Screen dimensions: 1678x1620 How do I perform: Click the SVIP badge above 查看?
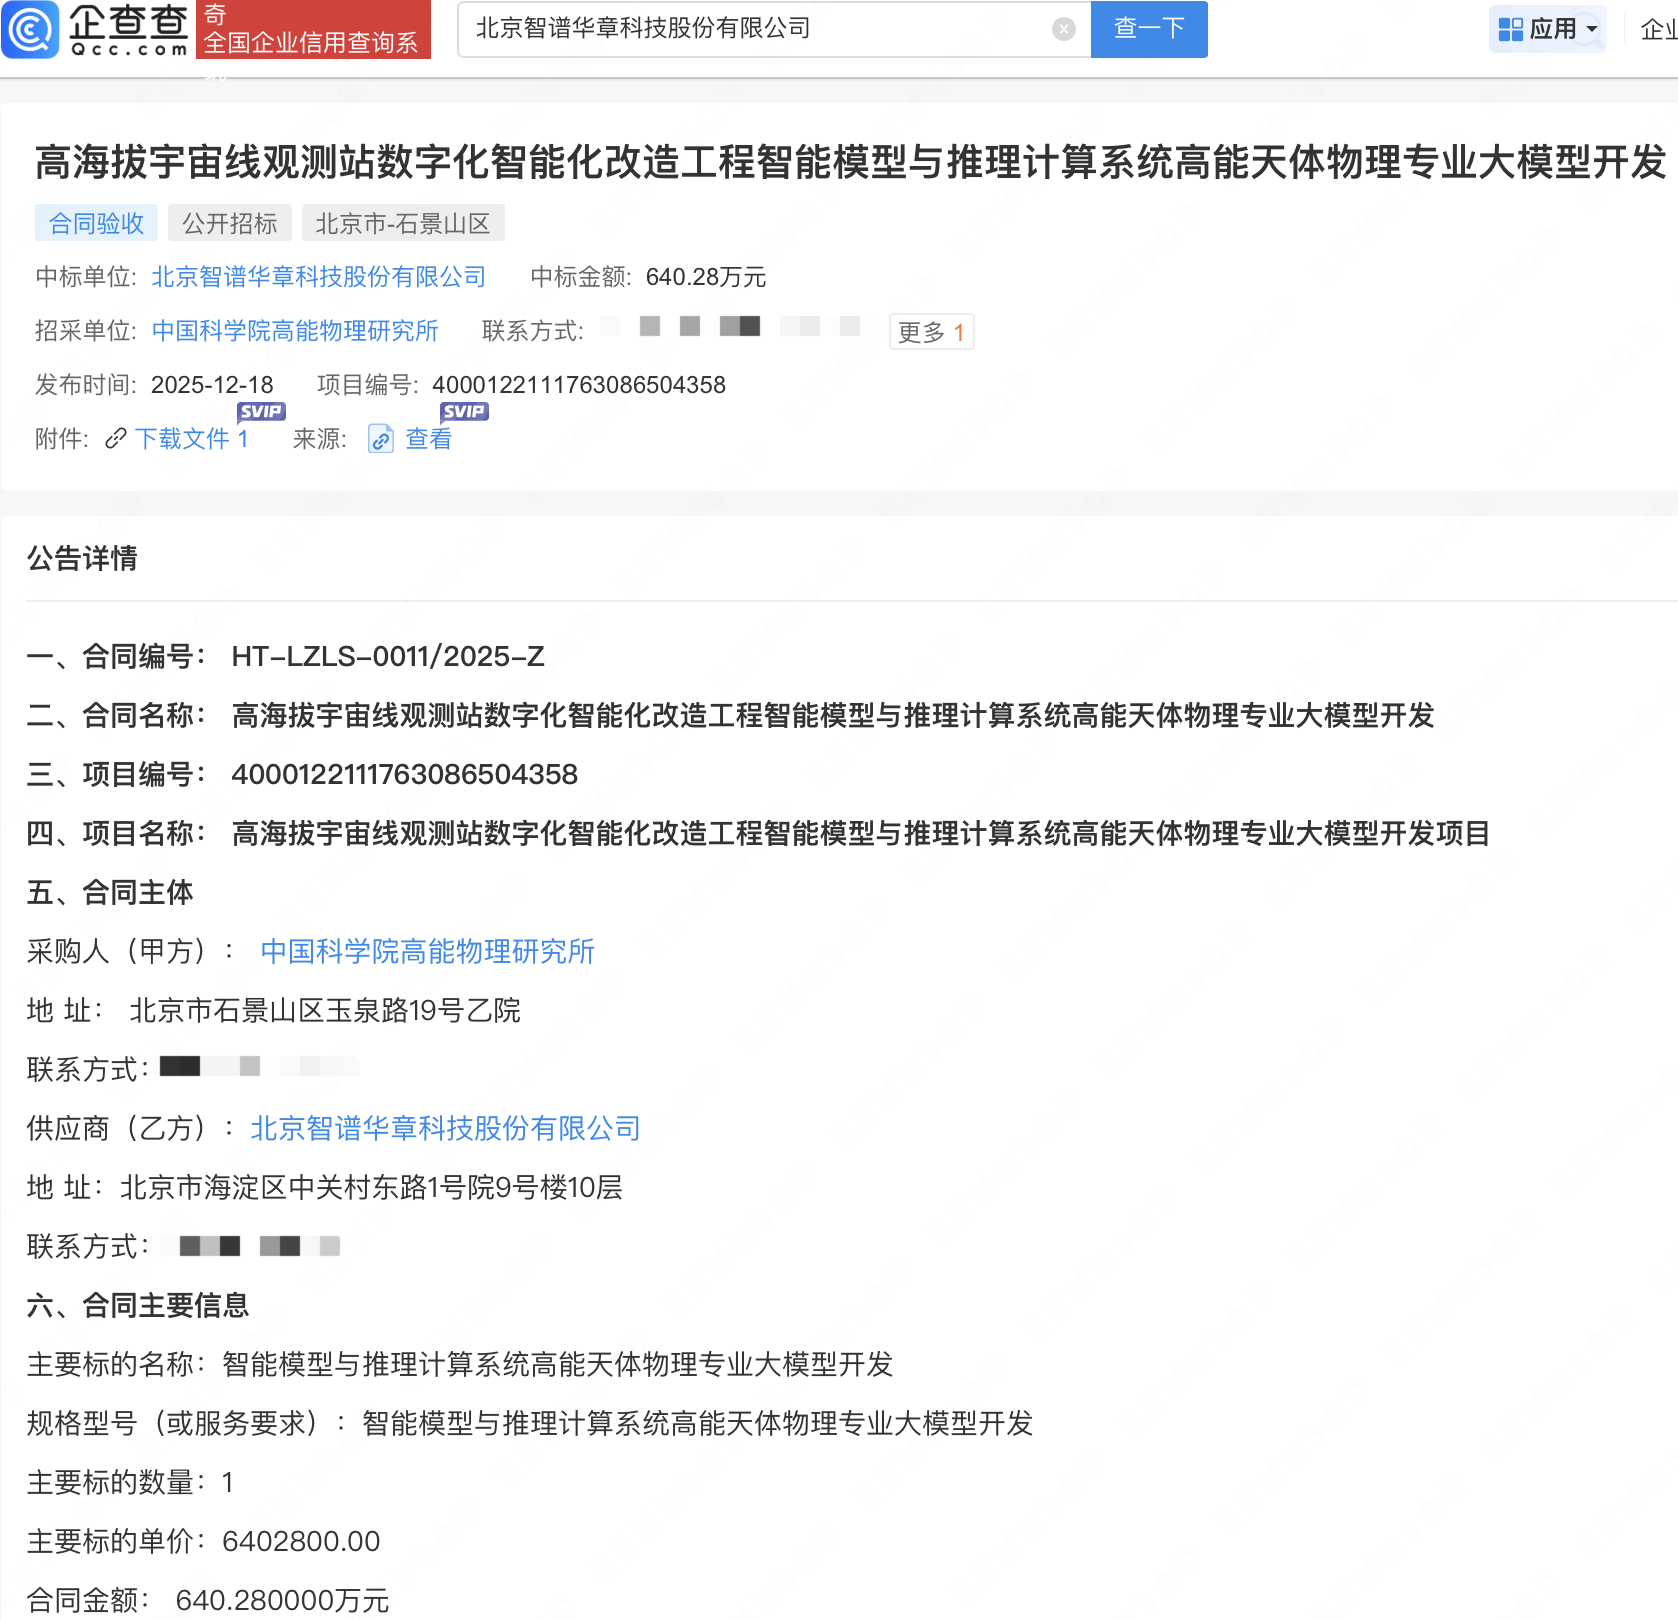(x=464, y=411)
